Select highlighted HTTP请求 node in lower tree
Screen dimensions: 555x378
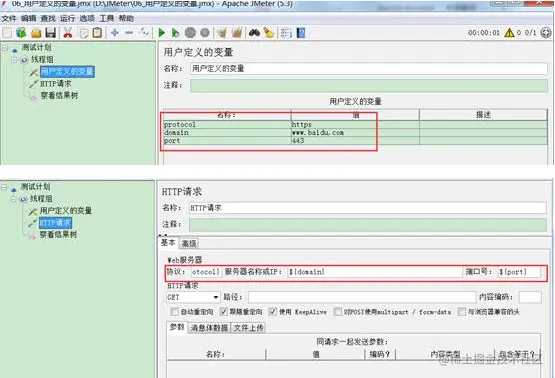tap(55, 223)
